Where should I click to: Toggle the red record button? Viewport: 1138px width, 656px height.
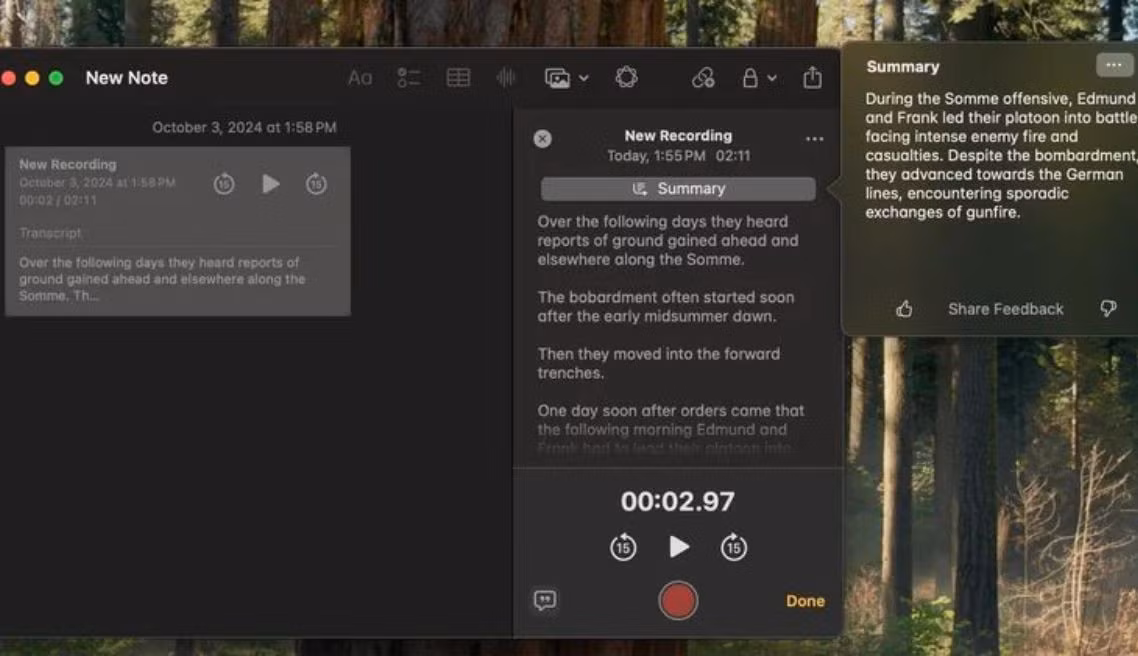[678, 601]
